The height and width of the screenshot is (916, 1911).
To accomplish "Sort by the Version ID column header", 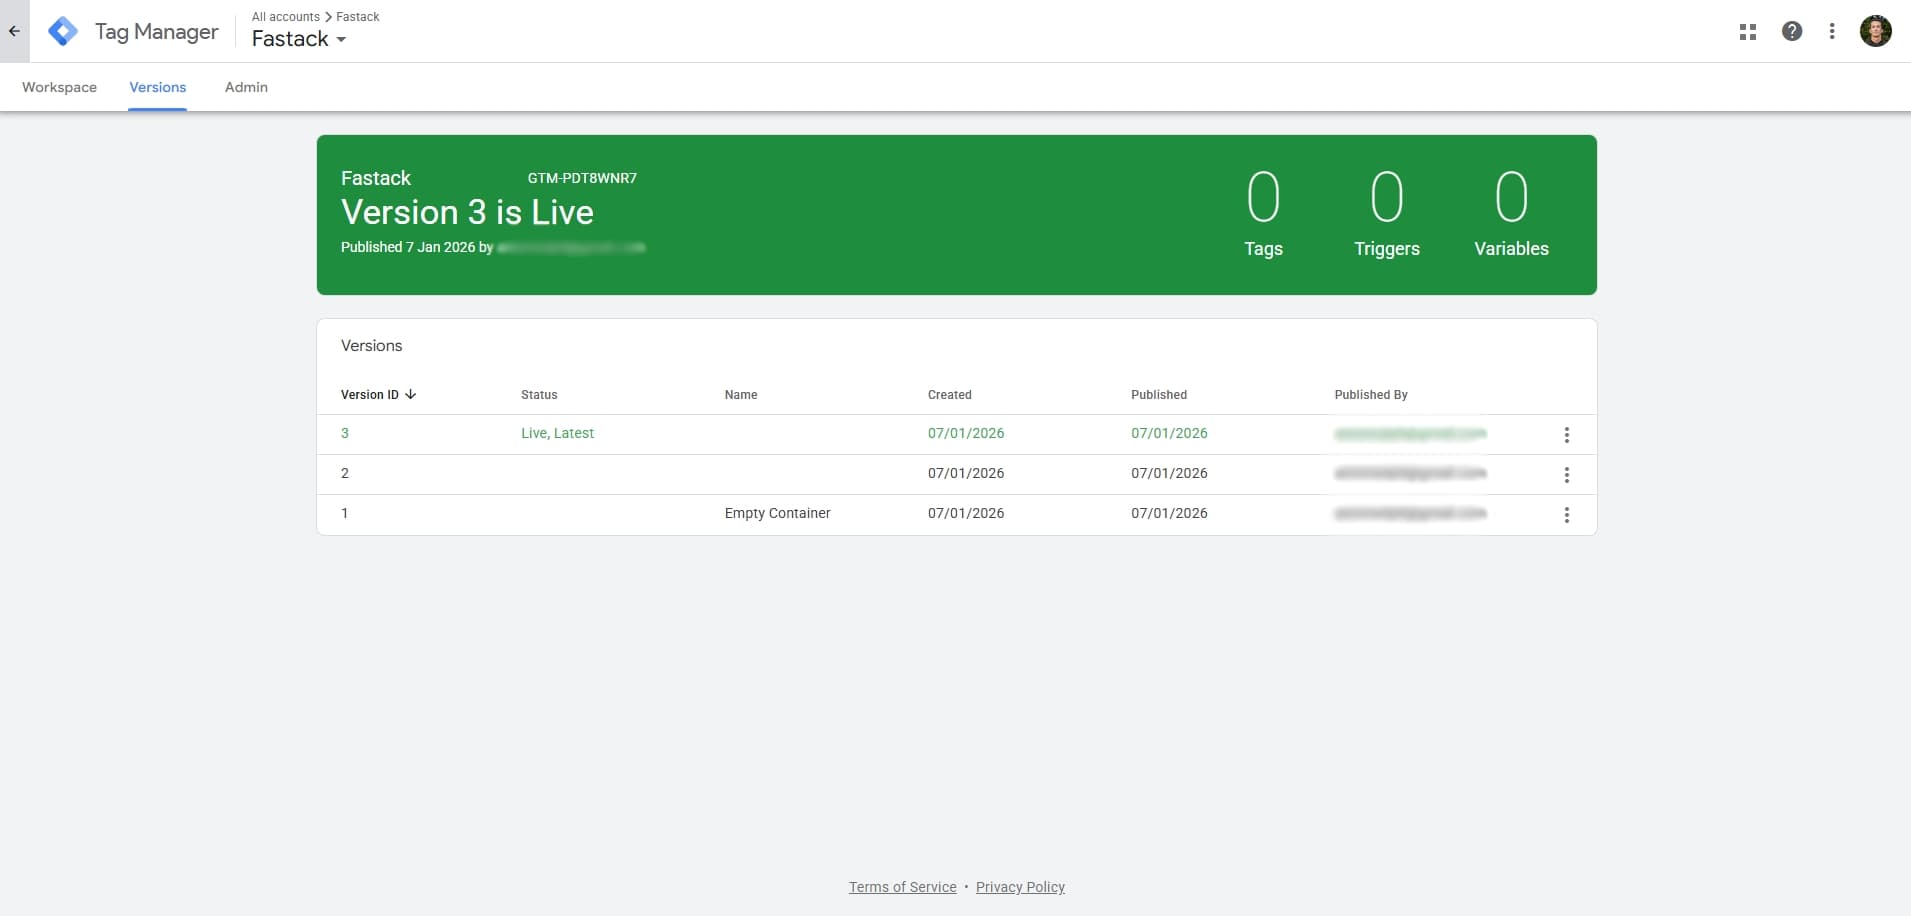I will 370,395.
